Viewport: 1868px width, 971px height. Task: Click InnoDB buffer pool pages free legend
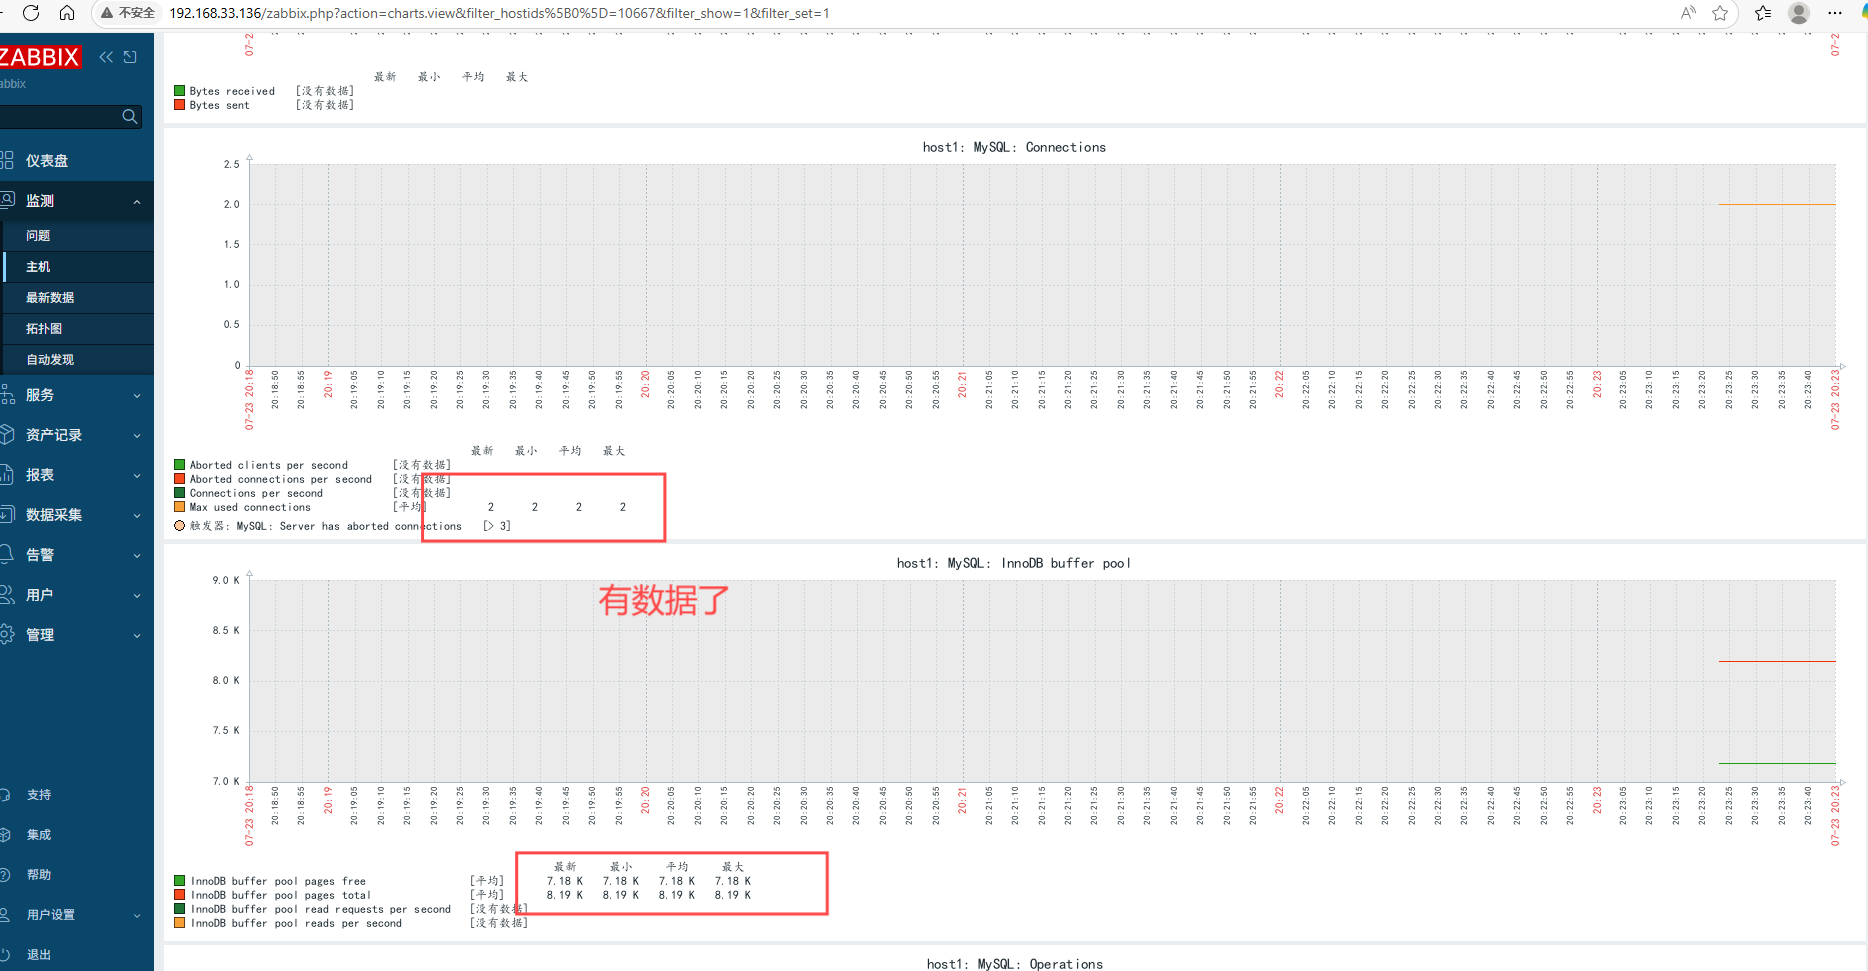(x=279, y=882)
